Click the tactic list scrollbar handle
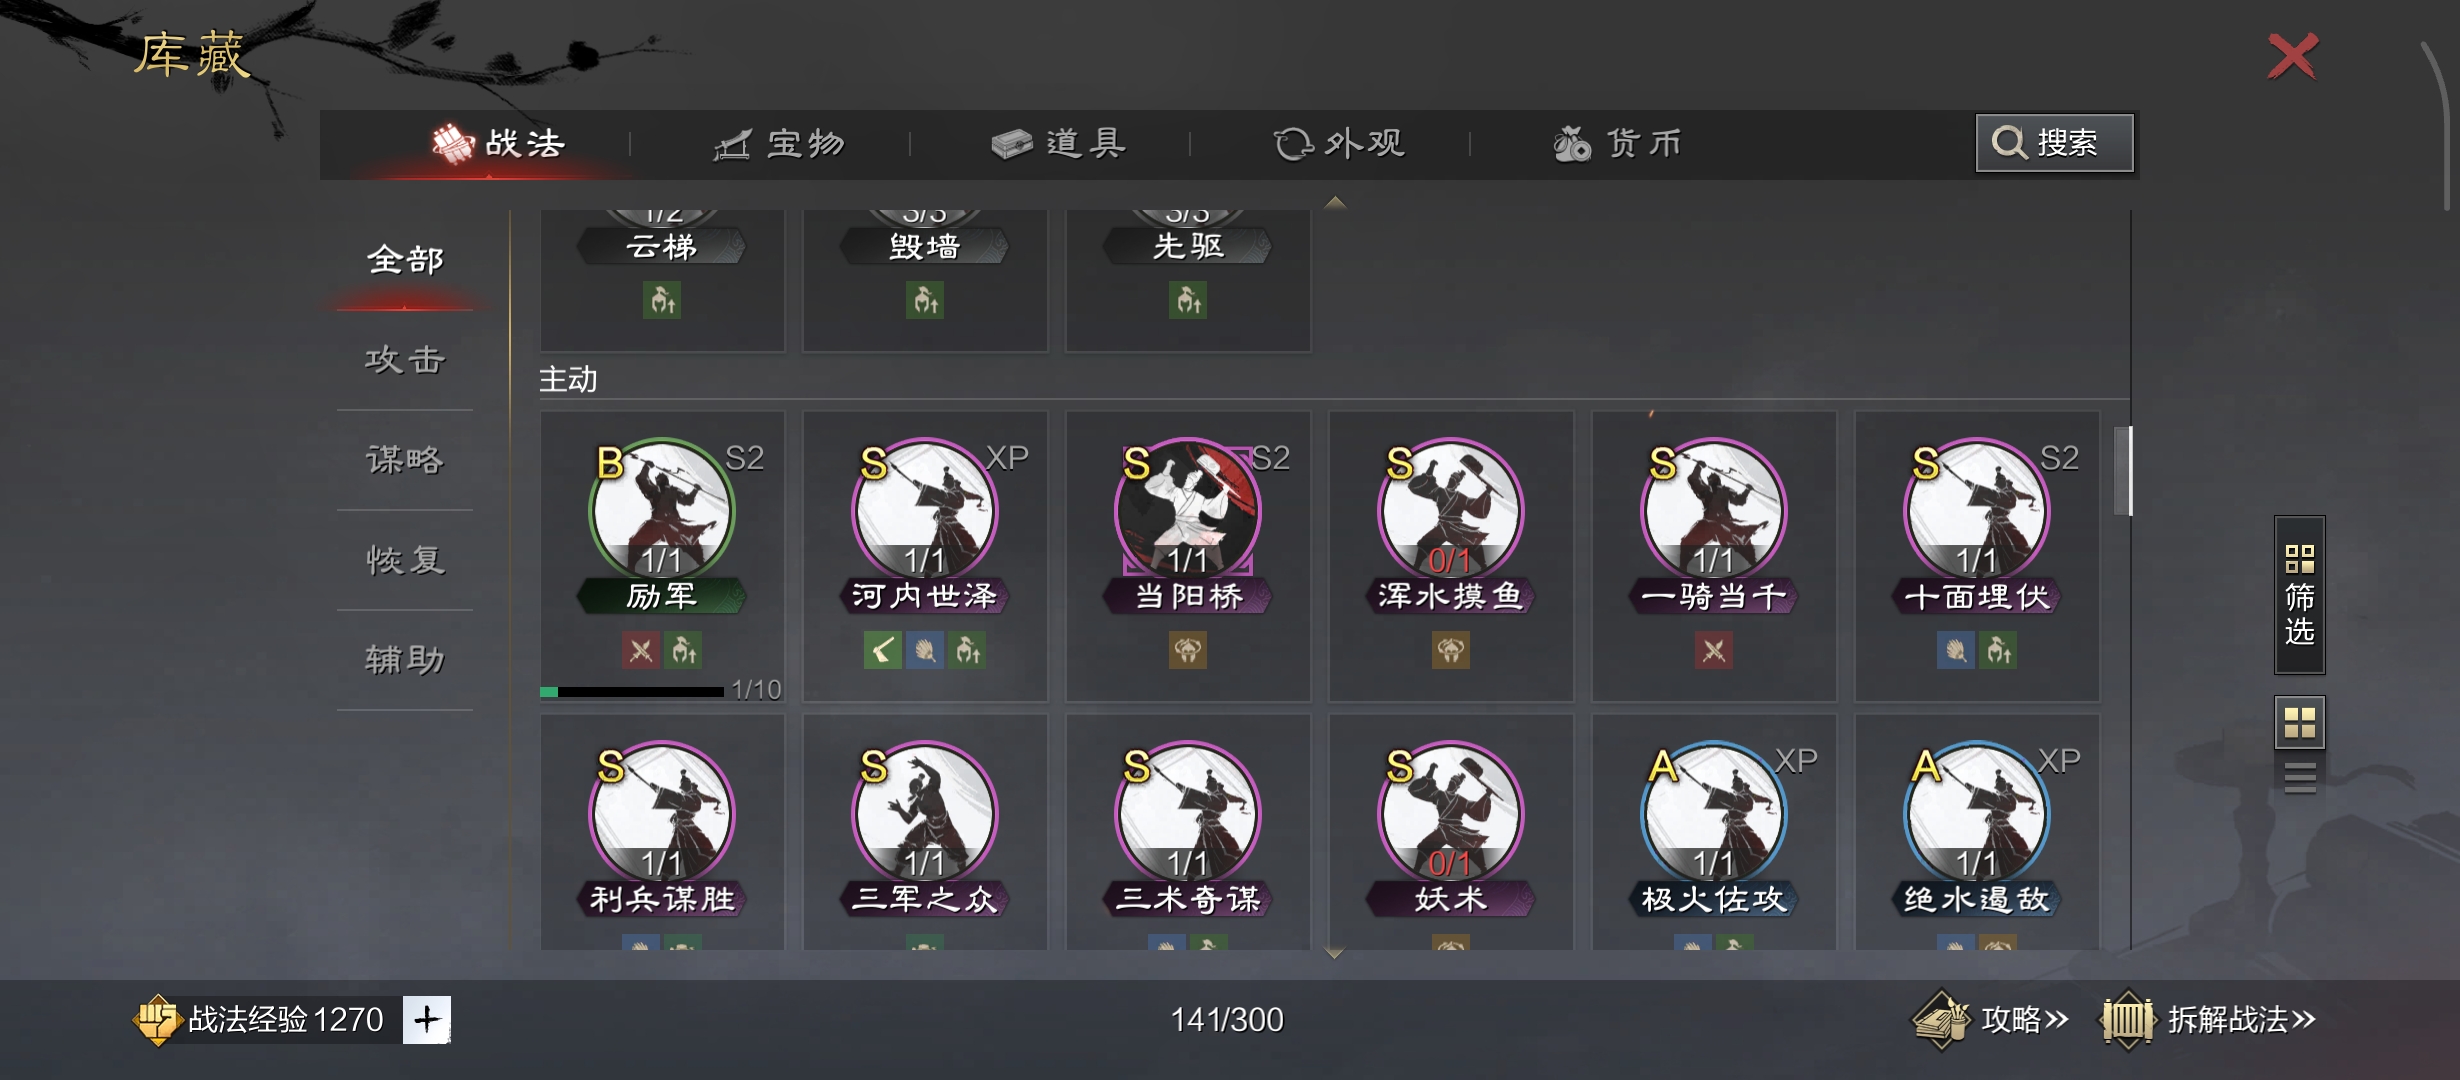2460x1080 pixels. 2123,470
